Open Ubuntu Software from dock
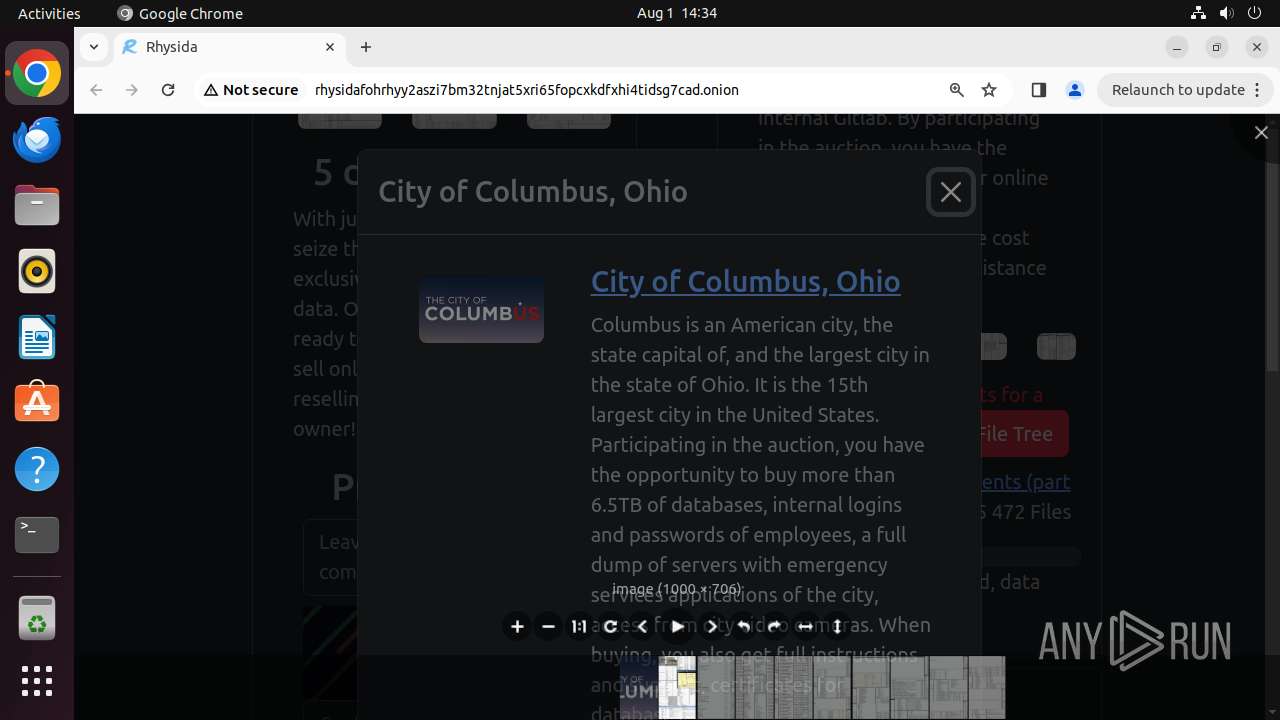 click(x=37, y=404)
